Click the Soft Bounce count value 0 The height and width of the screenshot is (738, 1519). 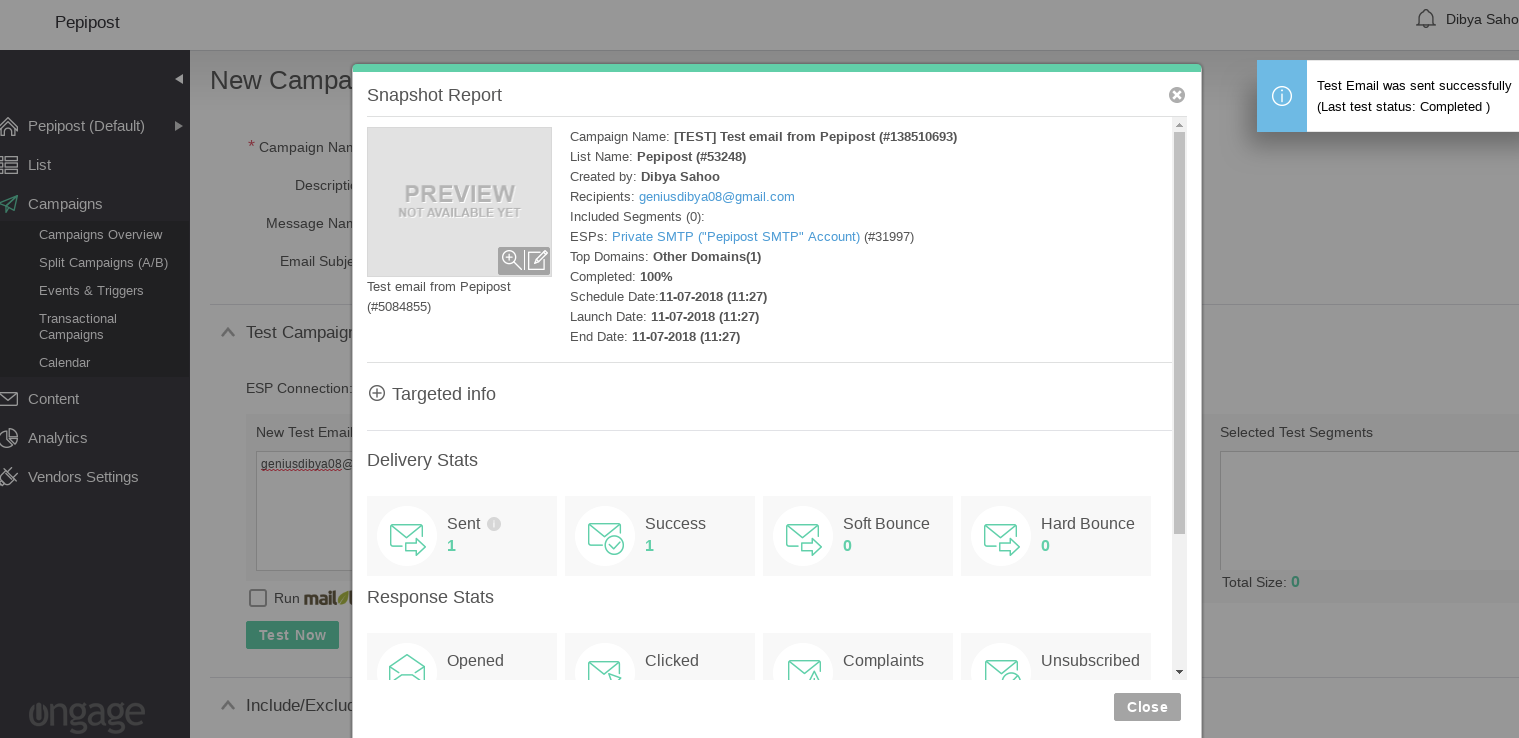(847, 546)
